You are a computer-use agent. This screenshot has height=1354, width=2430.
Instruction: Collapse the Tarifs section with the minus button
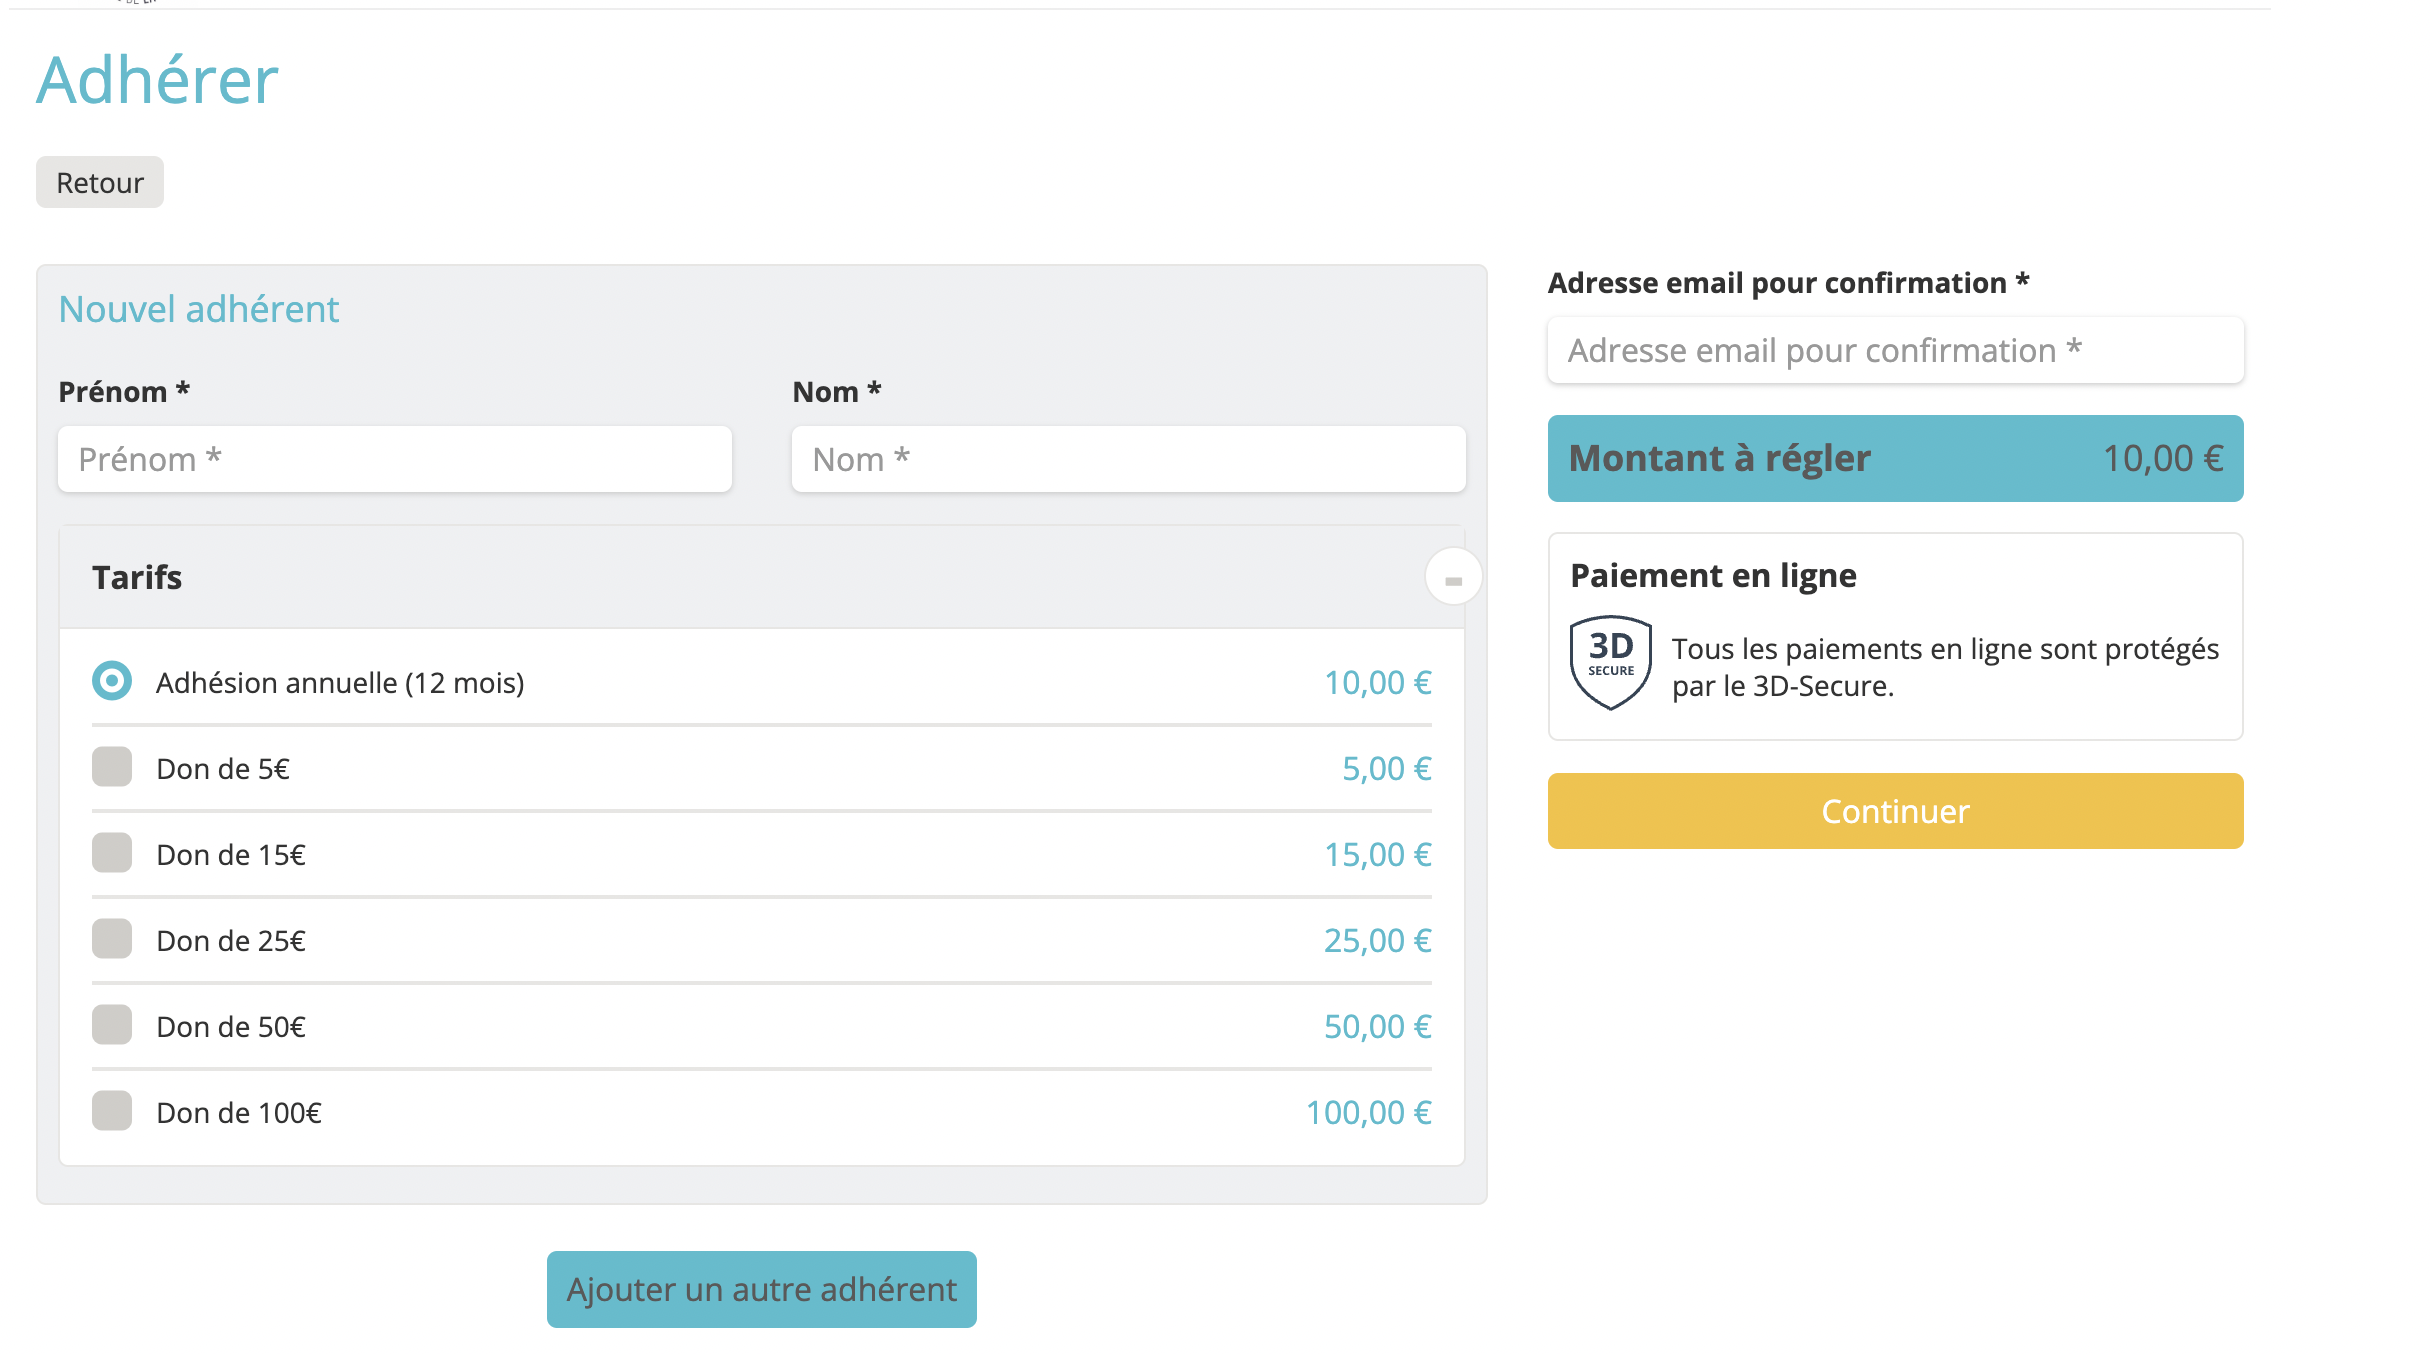click(1452, 577)
